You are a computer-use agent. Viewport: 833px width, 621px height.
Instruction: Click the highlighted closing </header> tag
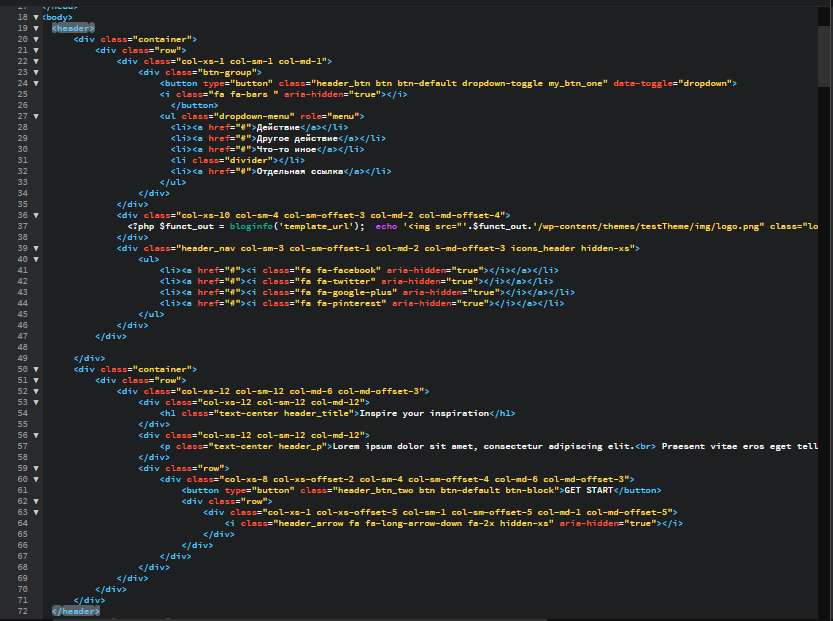coord(76,611)
